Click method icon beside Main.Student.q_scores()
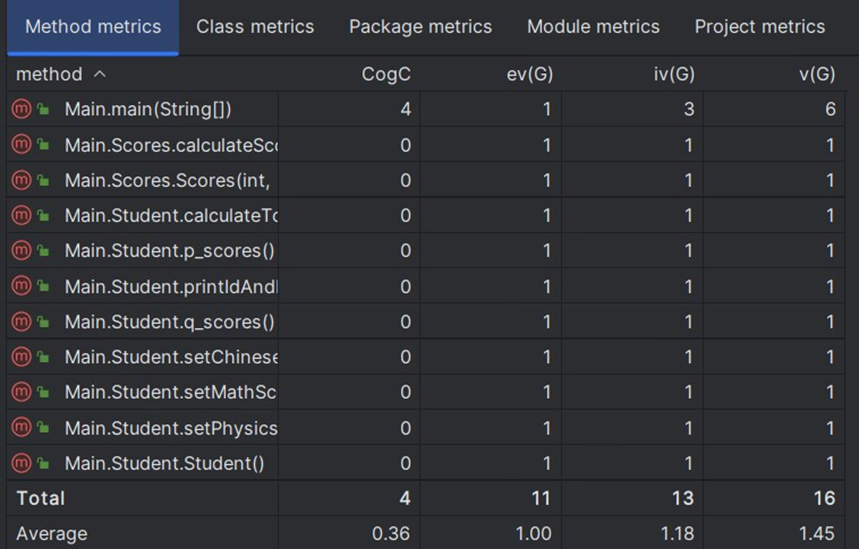The height and width of the screenshot is (549, 859). point(20,322)
